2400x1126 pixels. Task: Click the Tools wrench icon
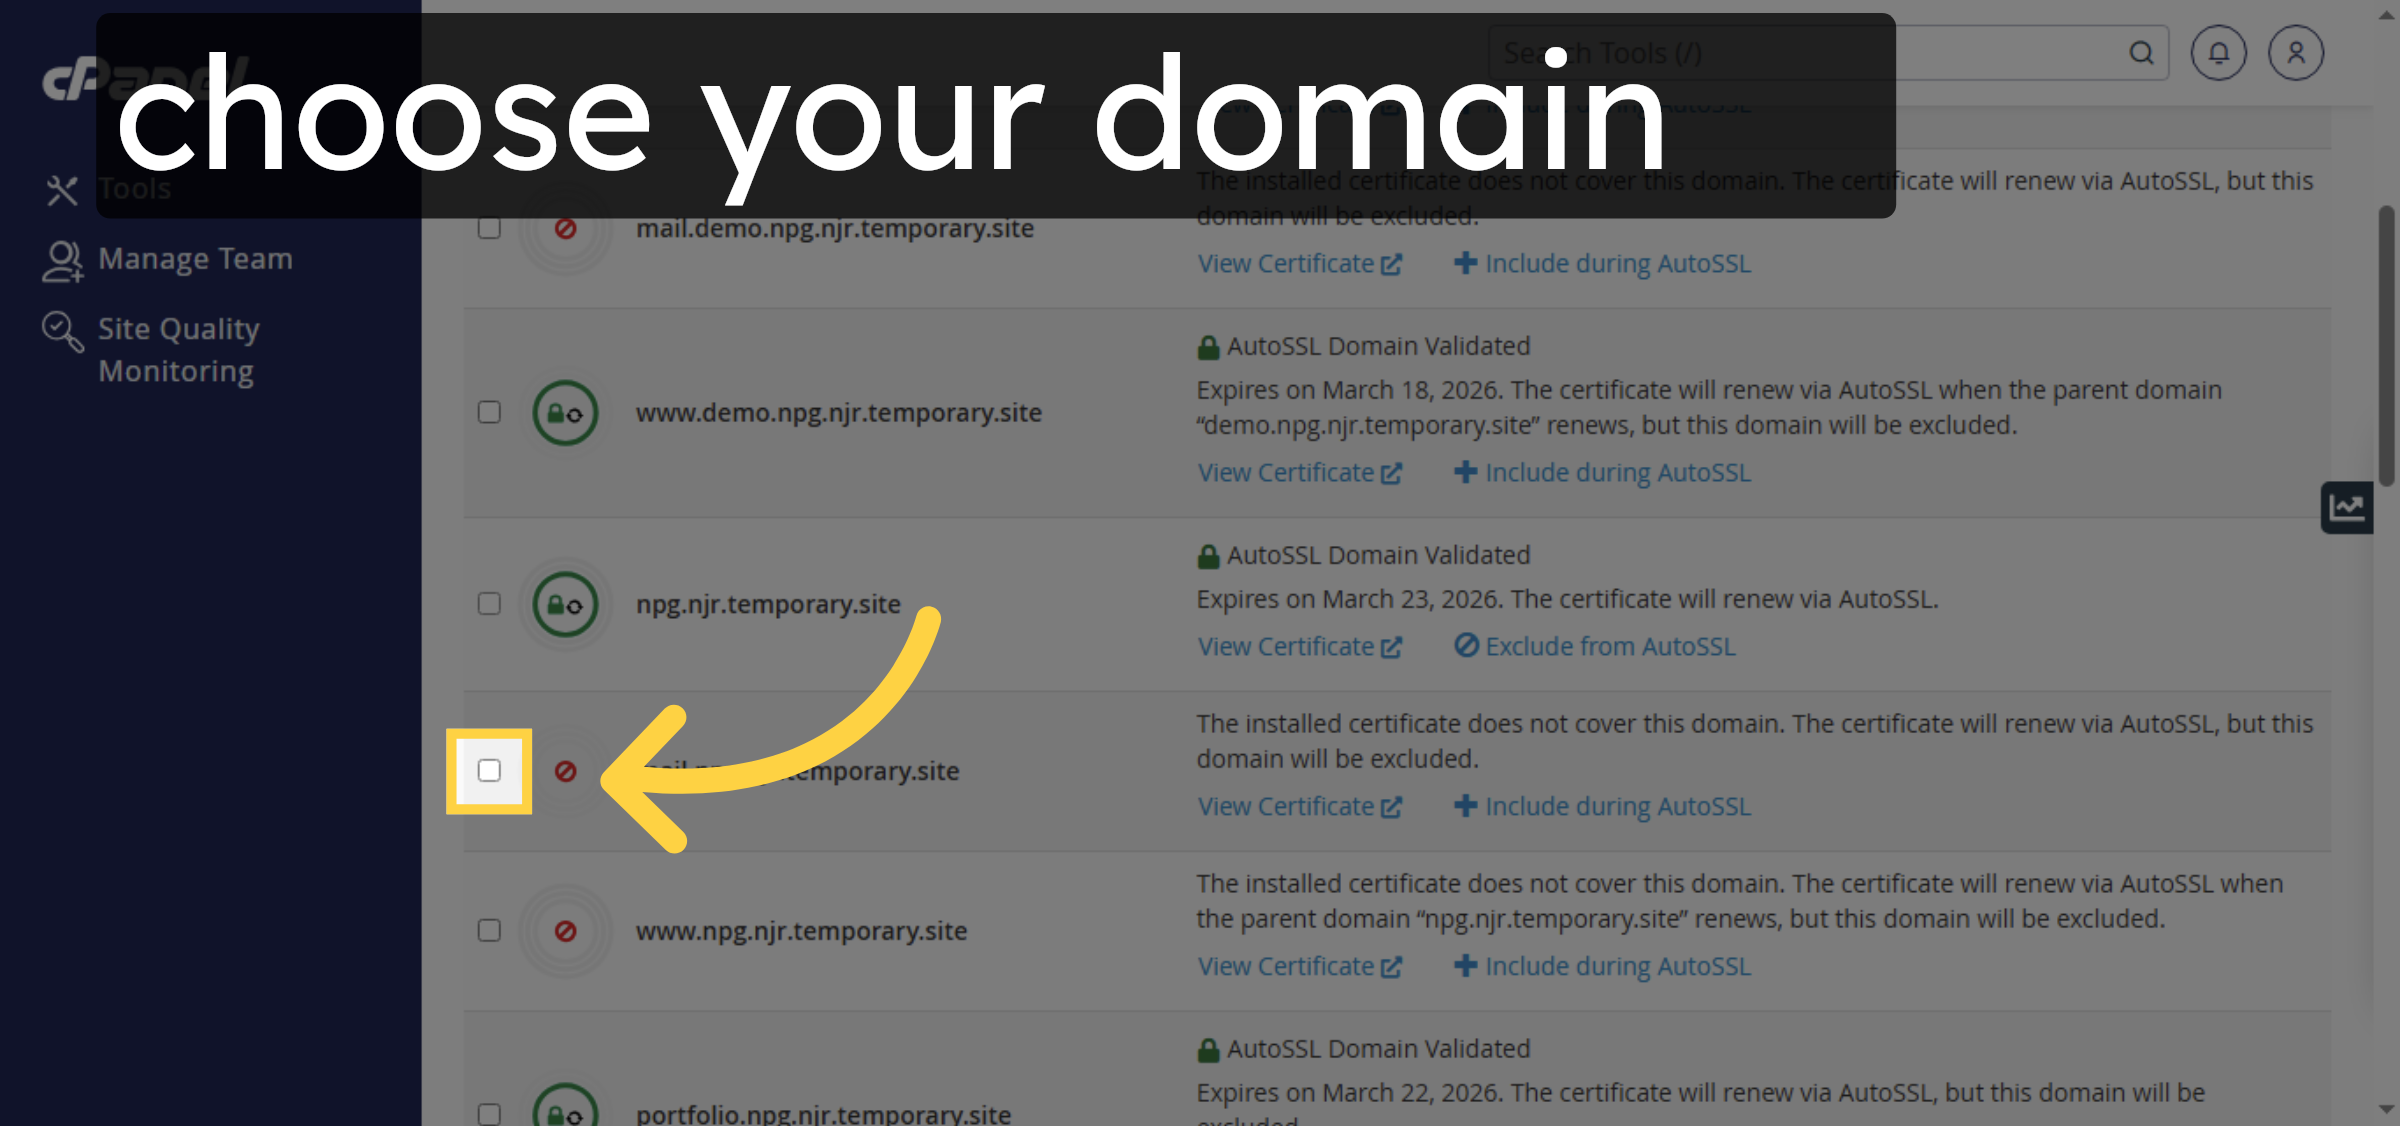tap(62, 188)
